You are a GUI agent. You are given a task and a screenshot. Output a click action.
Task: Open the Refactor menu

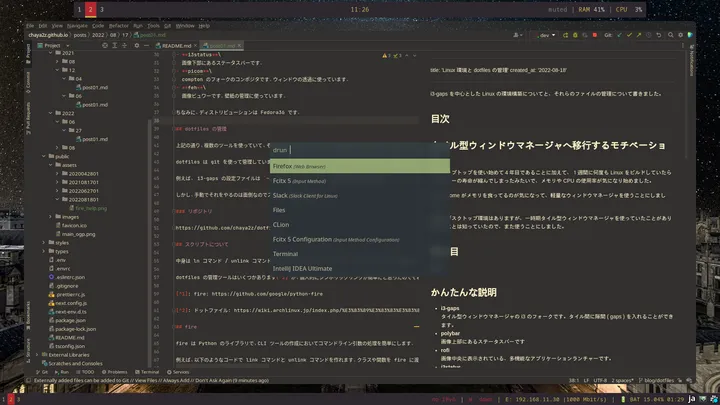(x=118, y=26)
